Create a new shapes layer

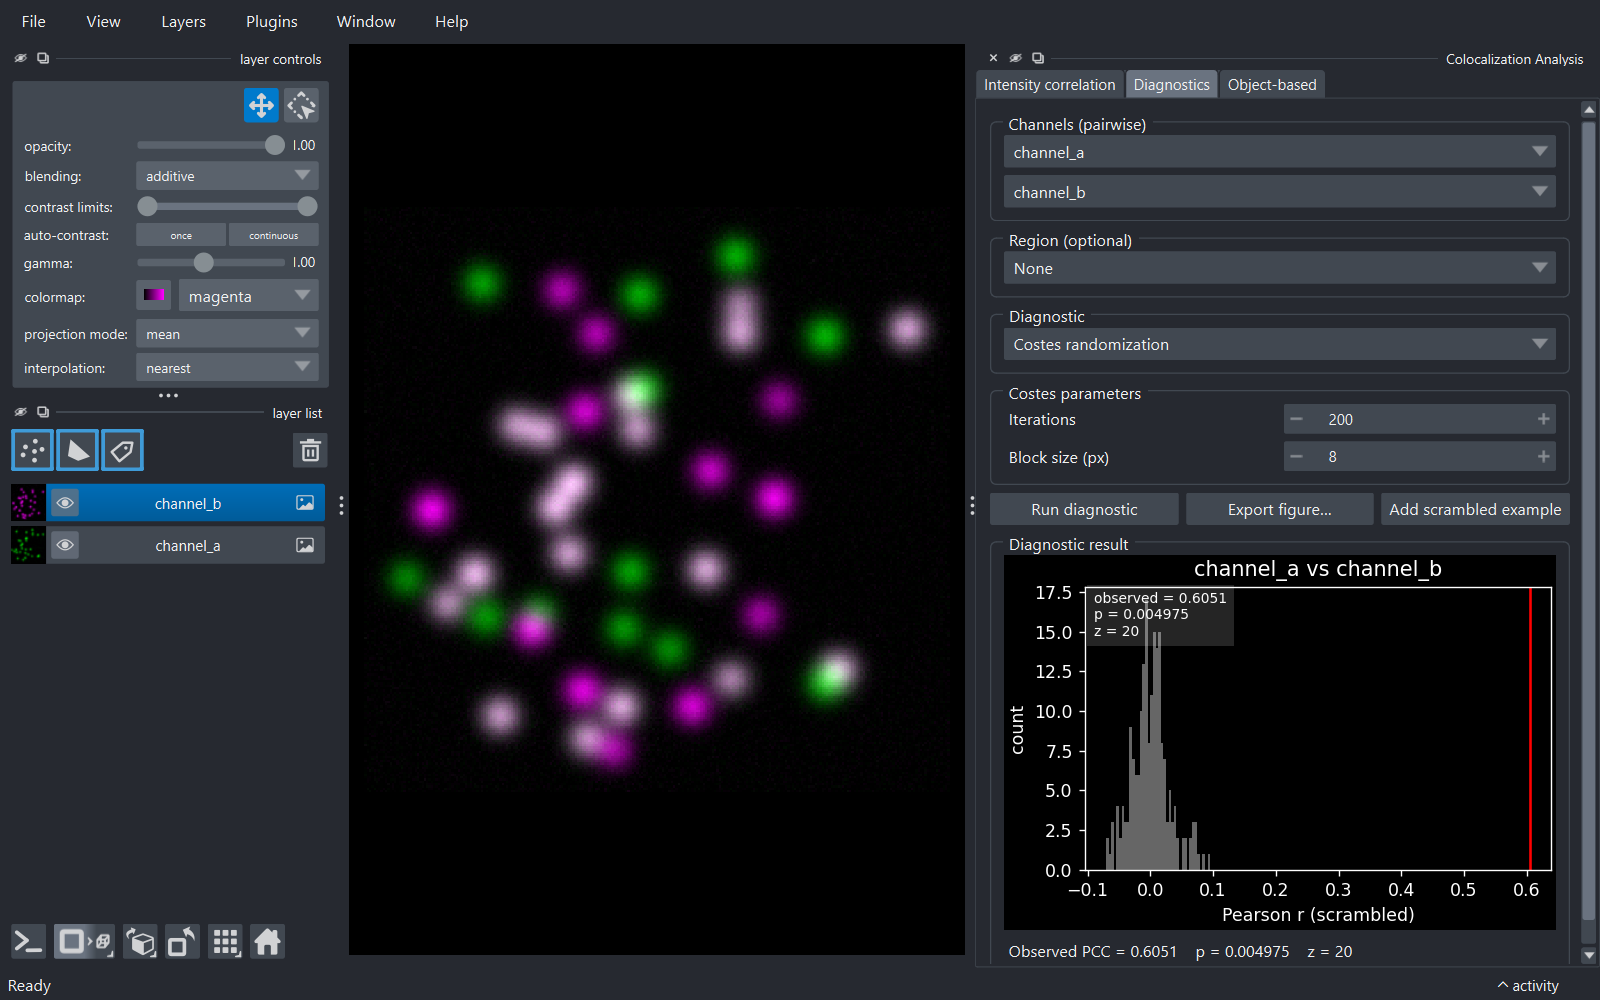pyautogui.click(x=77, y=450)
